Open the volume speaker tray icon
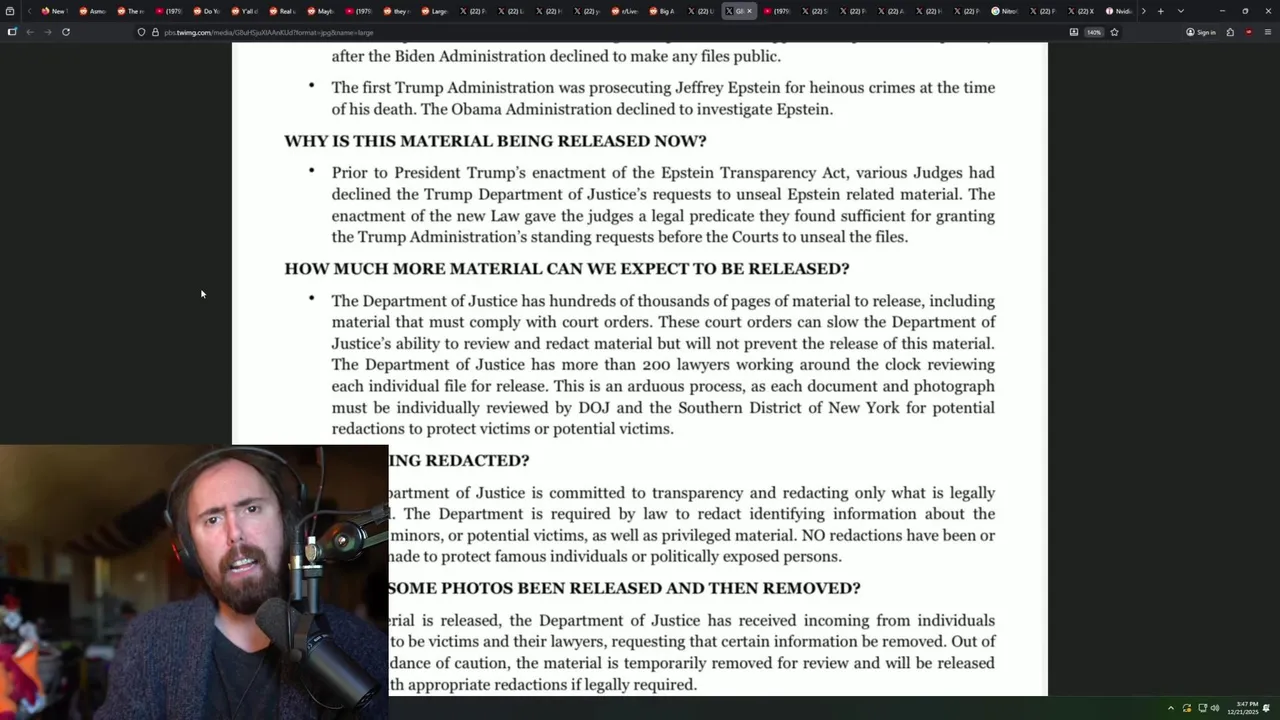The image size is (1280, 720). click(1215, 708)
